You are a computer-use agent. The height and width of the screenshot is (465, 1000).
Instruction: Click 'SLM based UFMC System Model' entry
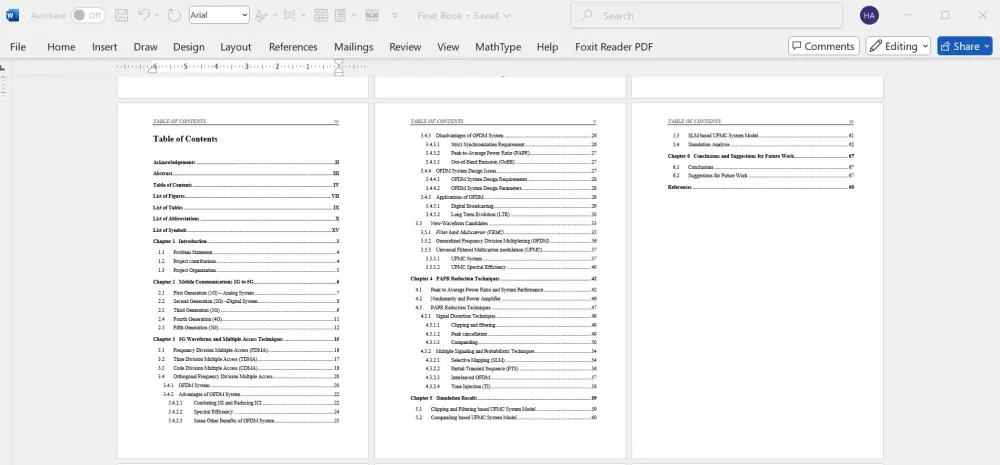(x=763, y=136)
